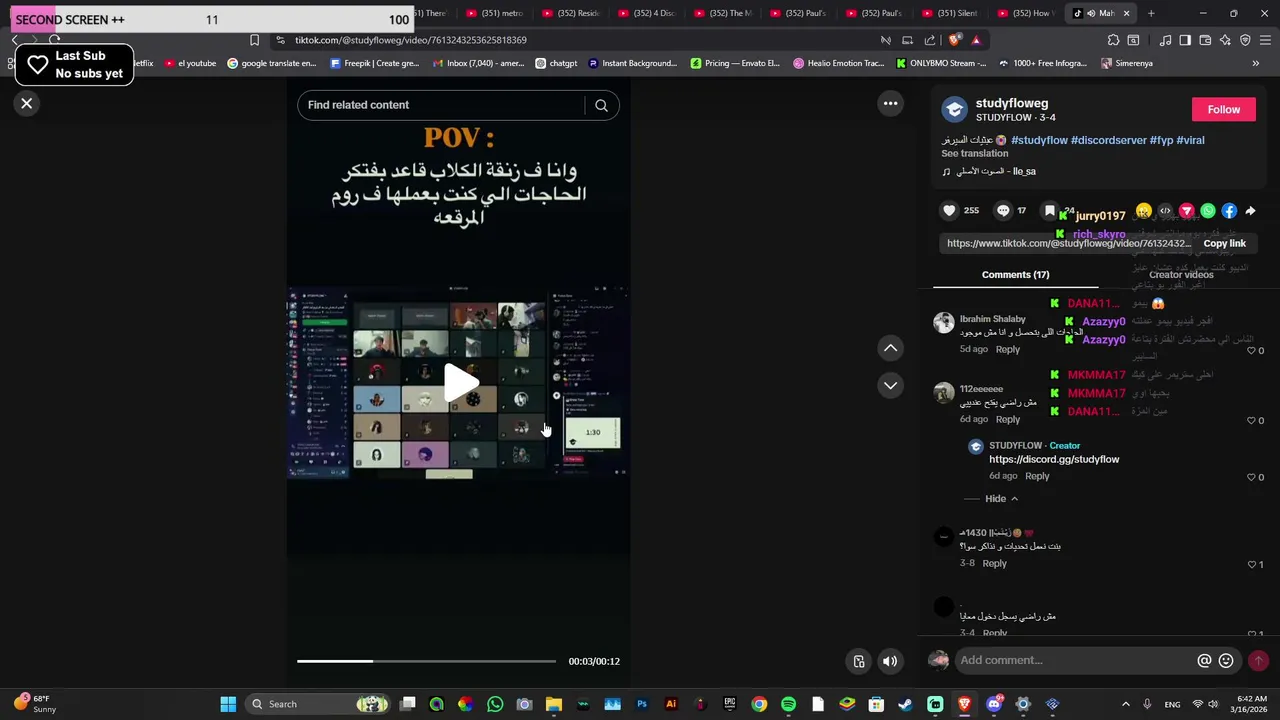Open browser extensions puzzle icon
1280x720 pixels.
click(x=1113, y=40)
